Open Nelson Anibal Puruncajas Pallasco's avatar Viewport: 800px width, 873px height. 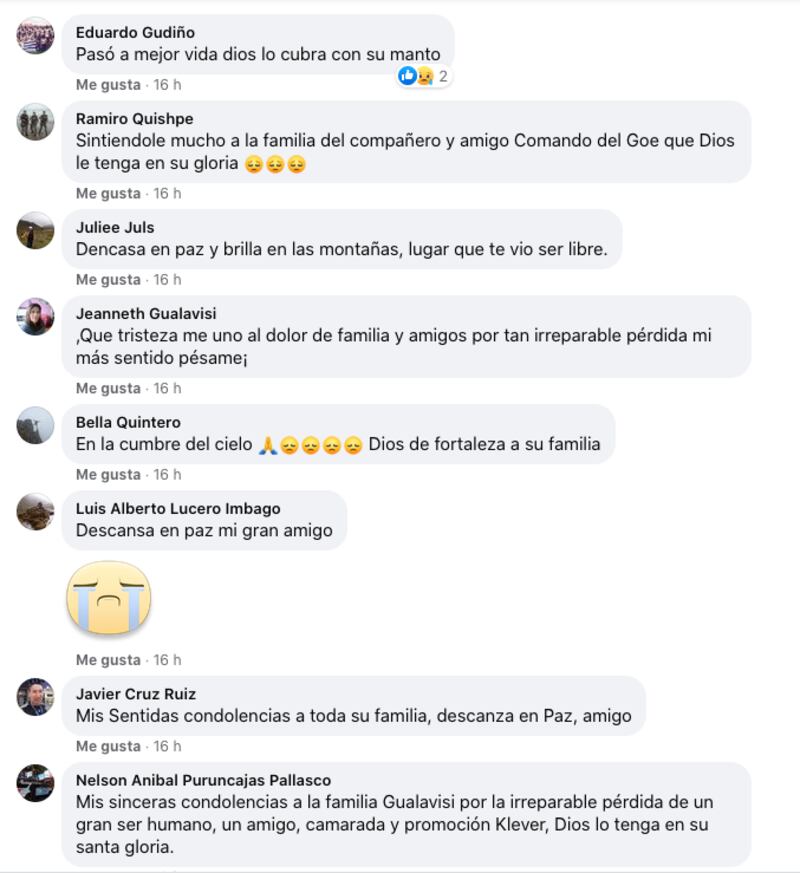(36, 783)
